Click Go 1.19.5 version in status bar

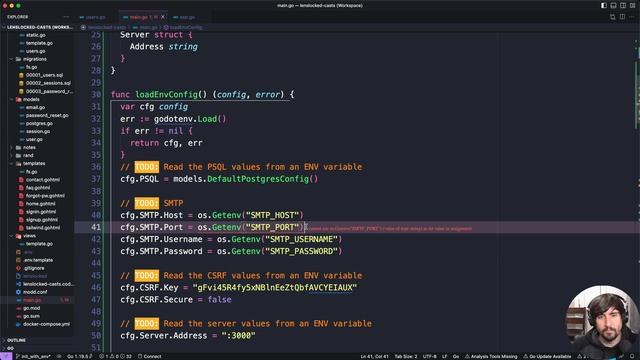(79, 356)
